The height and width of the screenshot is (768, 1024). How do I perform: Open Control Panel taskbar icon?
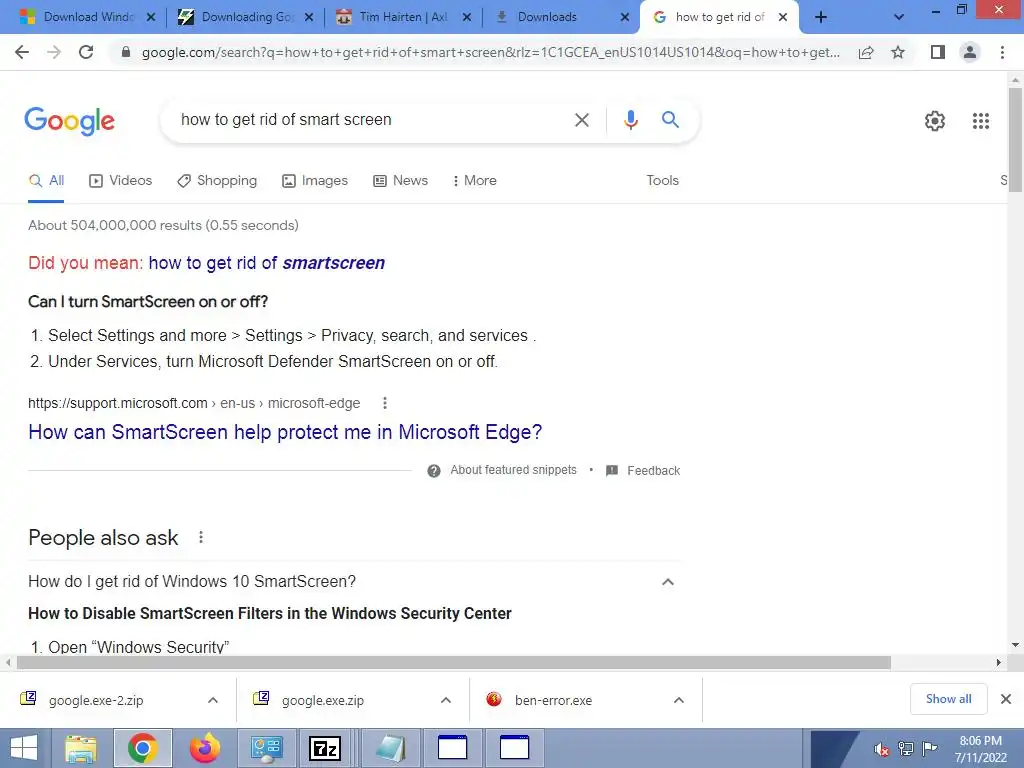click(x=266, y=748)
